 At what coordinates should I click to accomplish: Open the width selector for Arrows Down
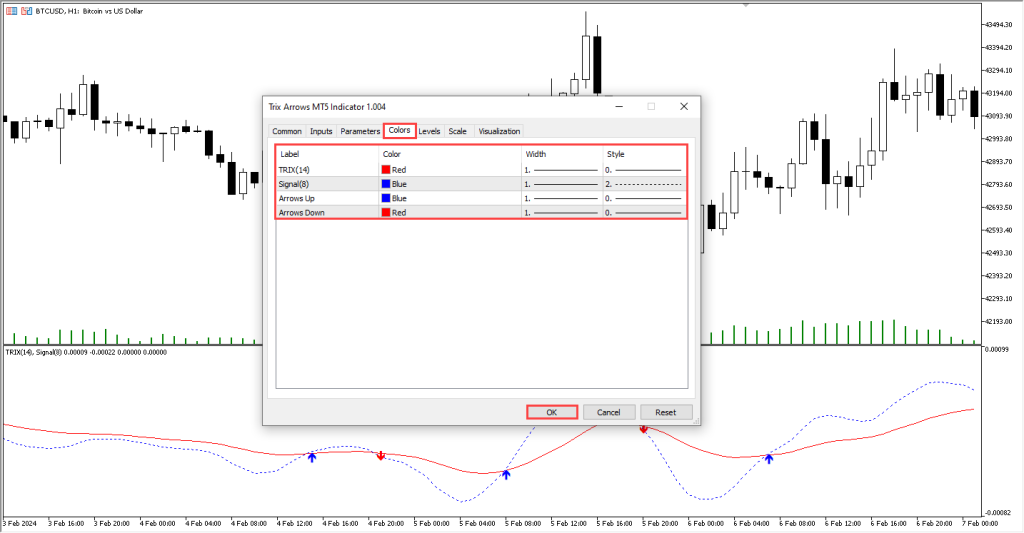click(x=562, y=213)
